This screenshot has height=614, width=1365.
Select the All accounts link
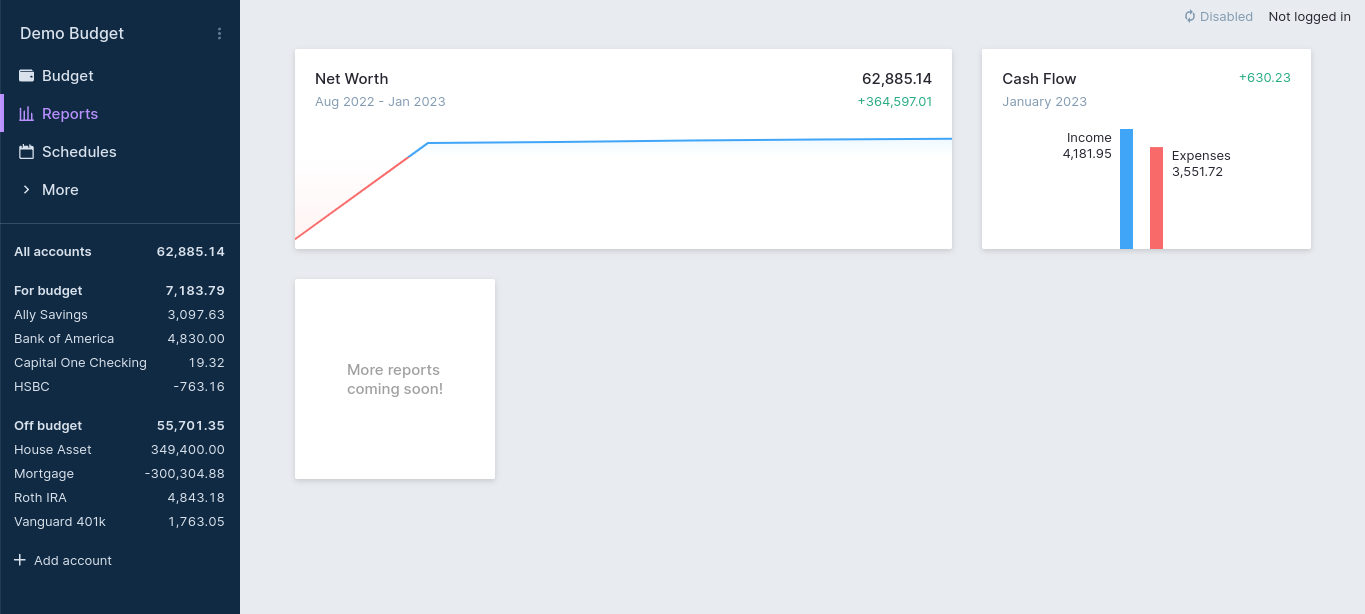[53, 252]
